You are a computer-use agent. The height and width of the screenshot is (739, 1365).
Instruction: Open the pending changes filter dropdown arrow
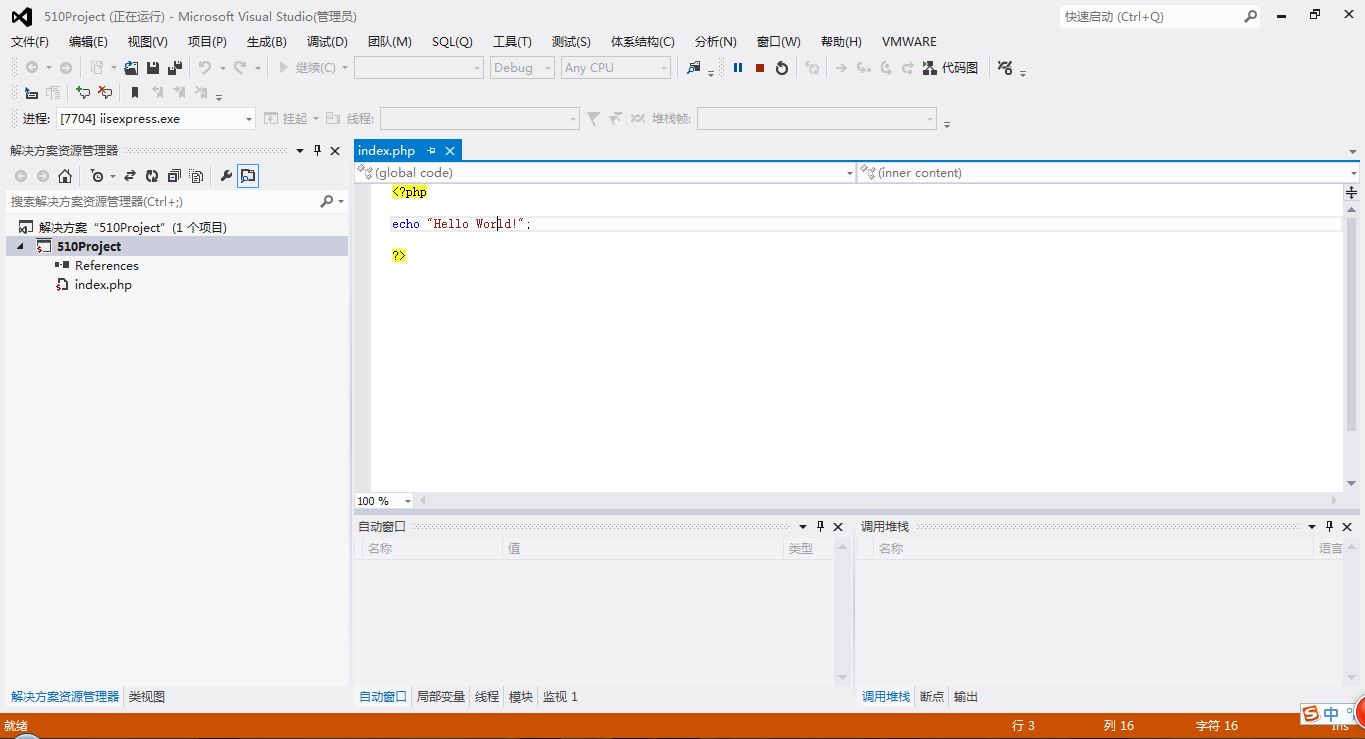coord(112,176)
